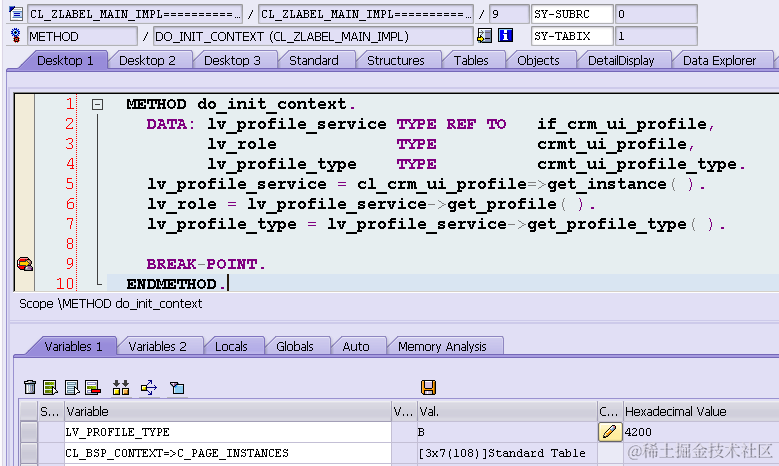Click the program list icon at top left
This screenshot has height=466, width=779.
pyautogui.click(x=16, y=13)
